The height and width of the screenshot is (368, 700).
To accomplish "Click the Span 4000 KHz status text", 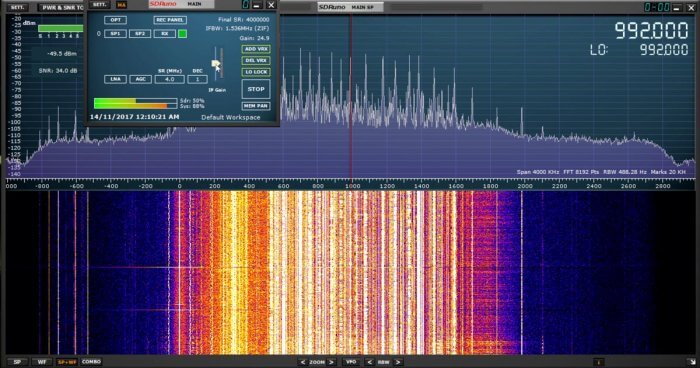I will pyautogui.click(x=538, y=172).
